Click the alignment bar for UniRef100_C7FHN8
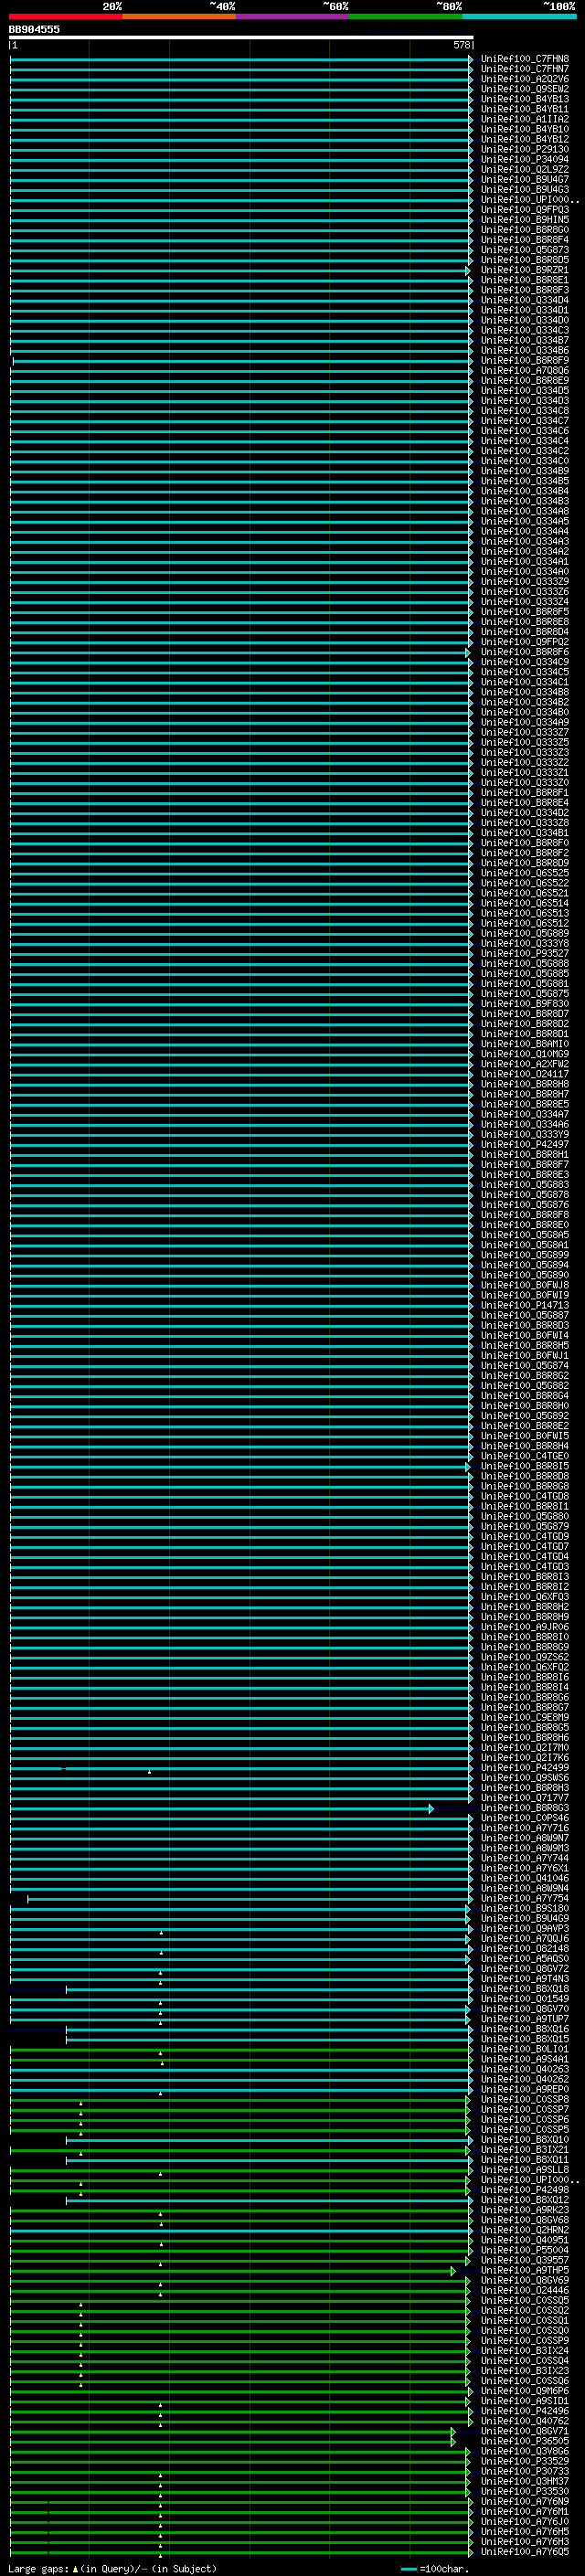This screenshot has width=585, height=2576. tap(241, 59)
